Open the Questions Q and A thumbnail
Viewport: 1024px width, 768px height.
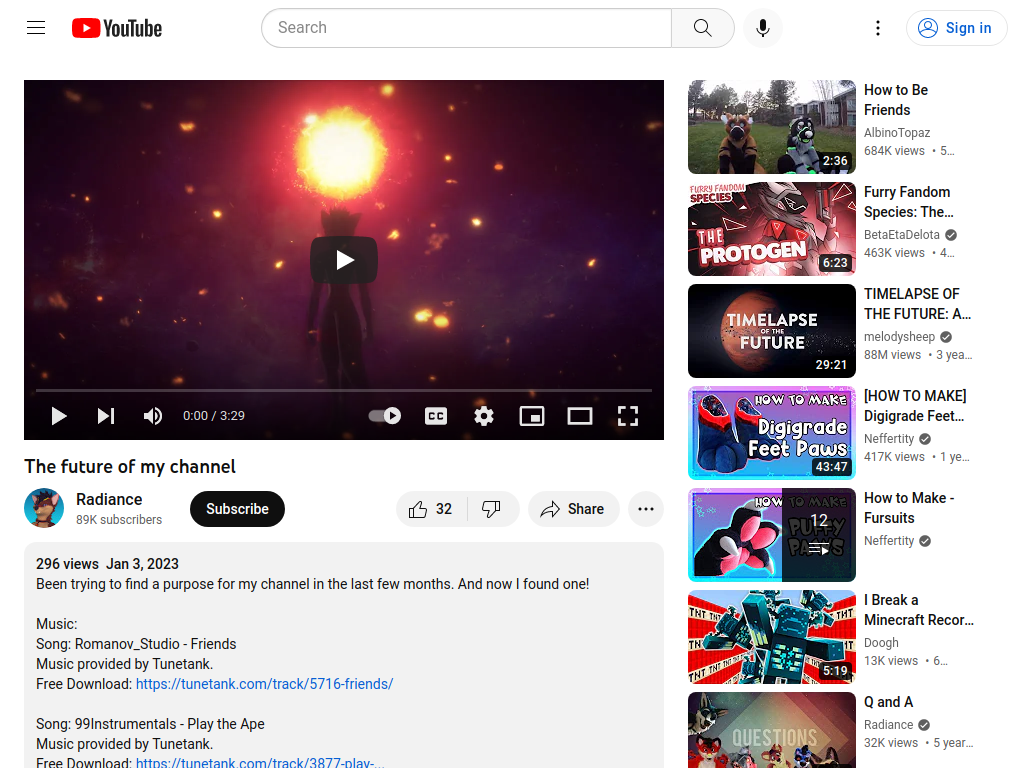click(772, 730)
